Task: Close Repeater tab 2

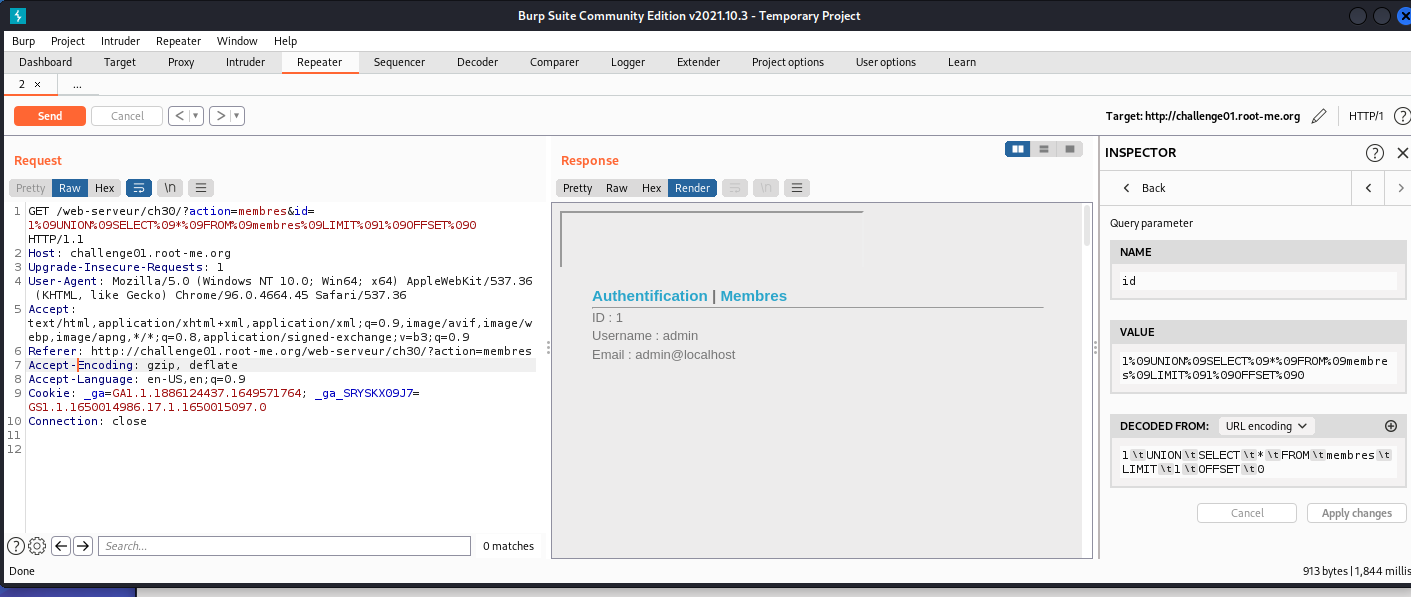Action: coord(38,85)
